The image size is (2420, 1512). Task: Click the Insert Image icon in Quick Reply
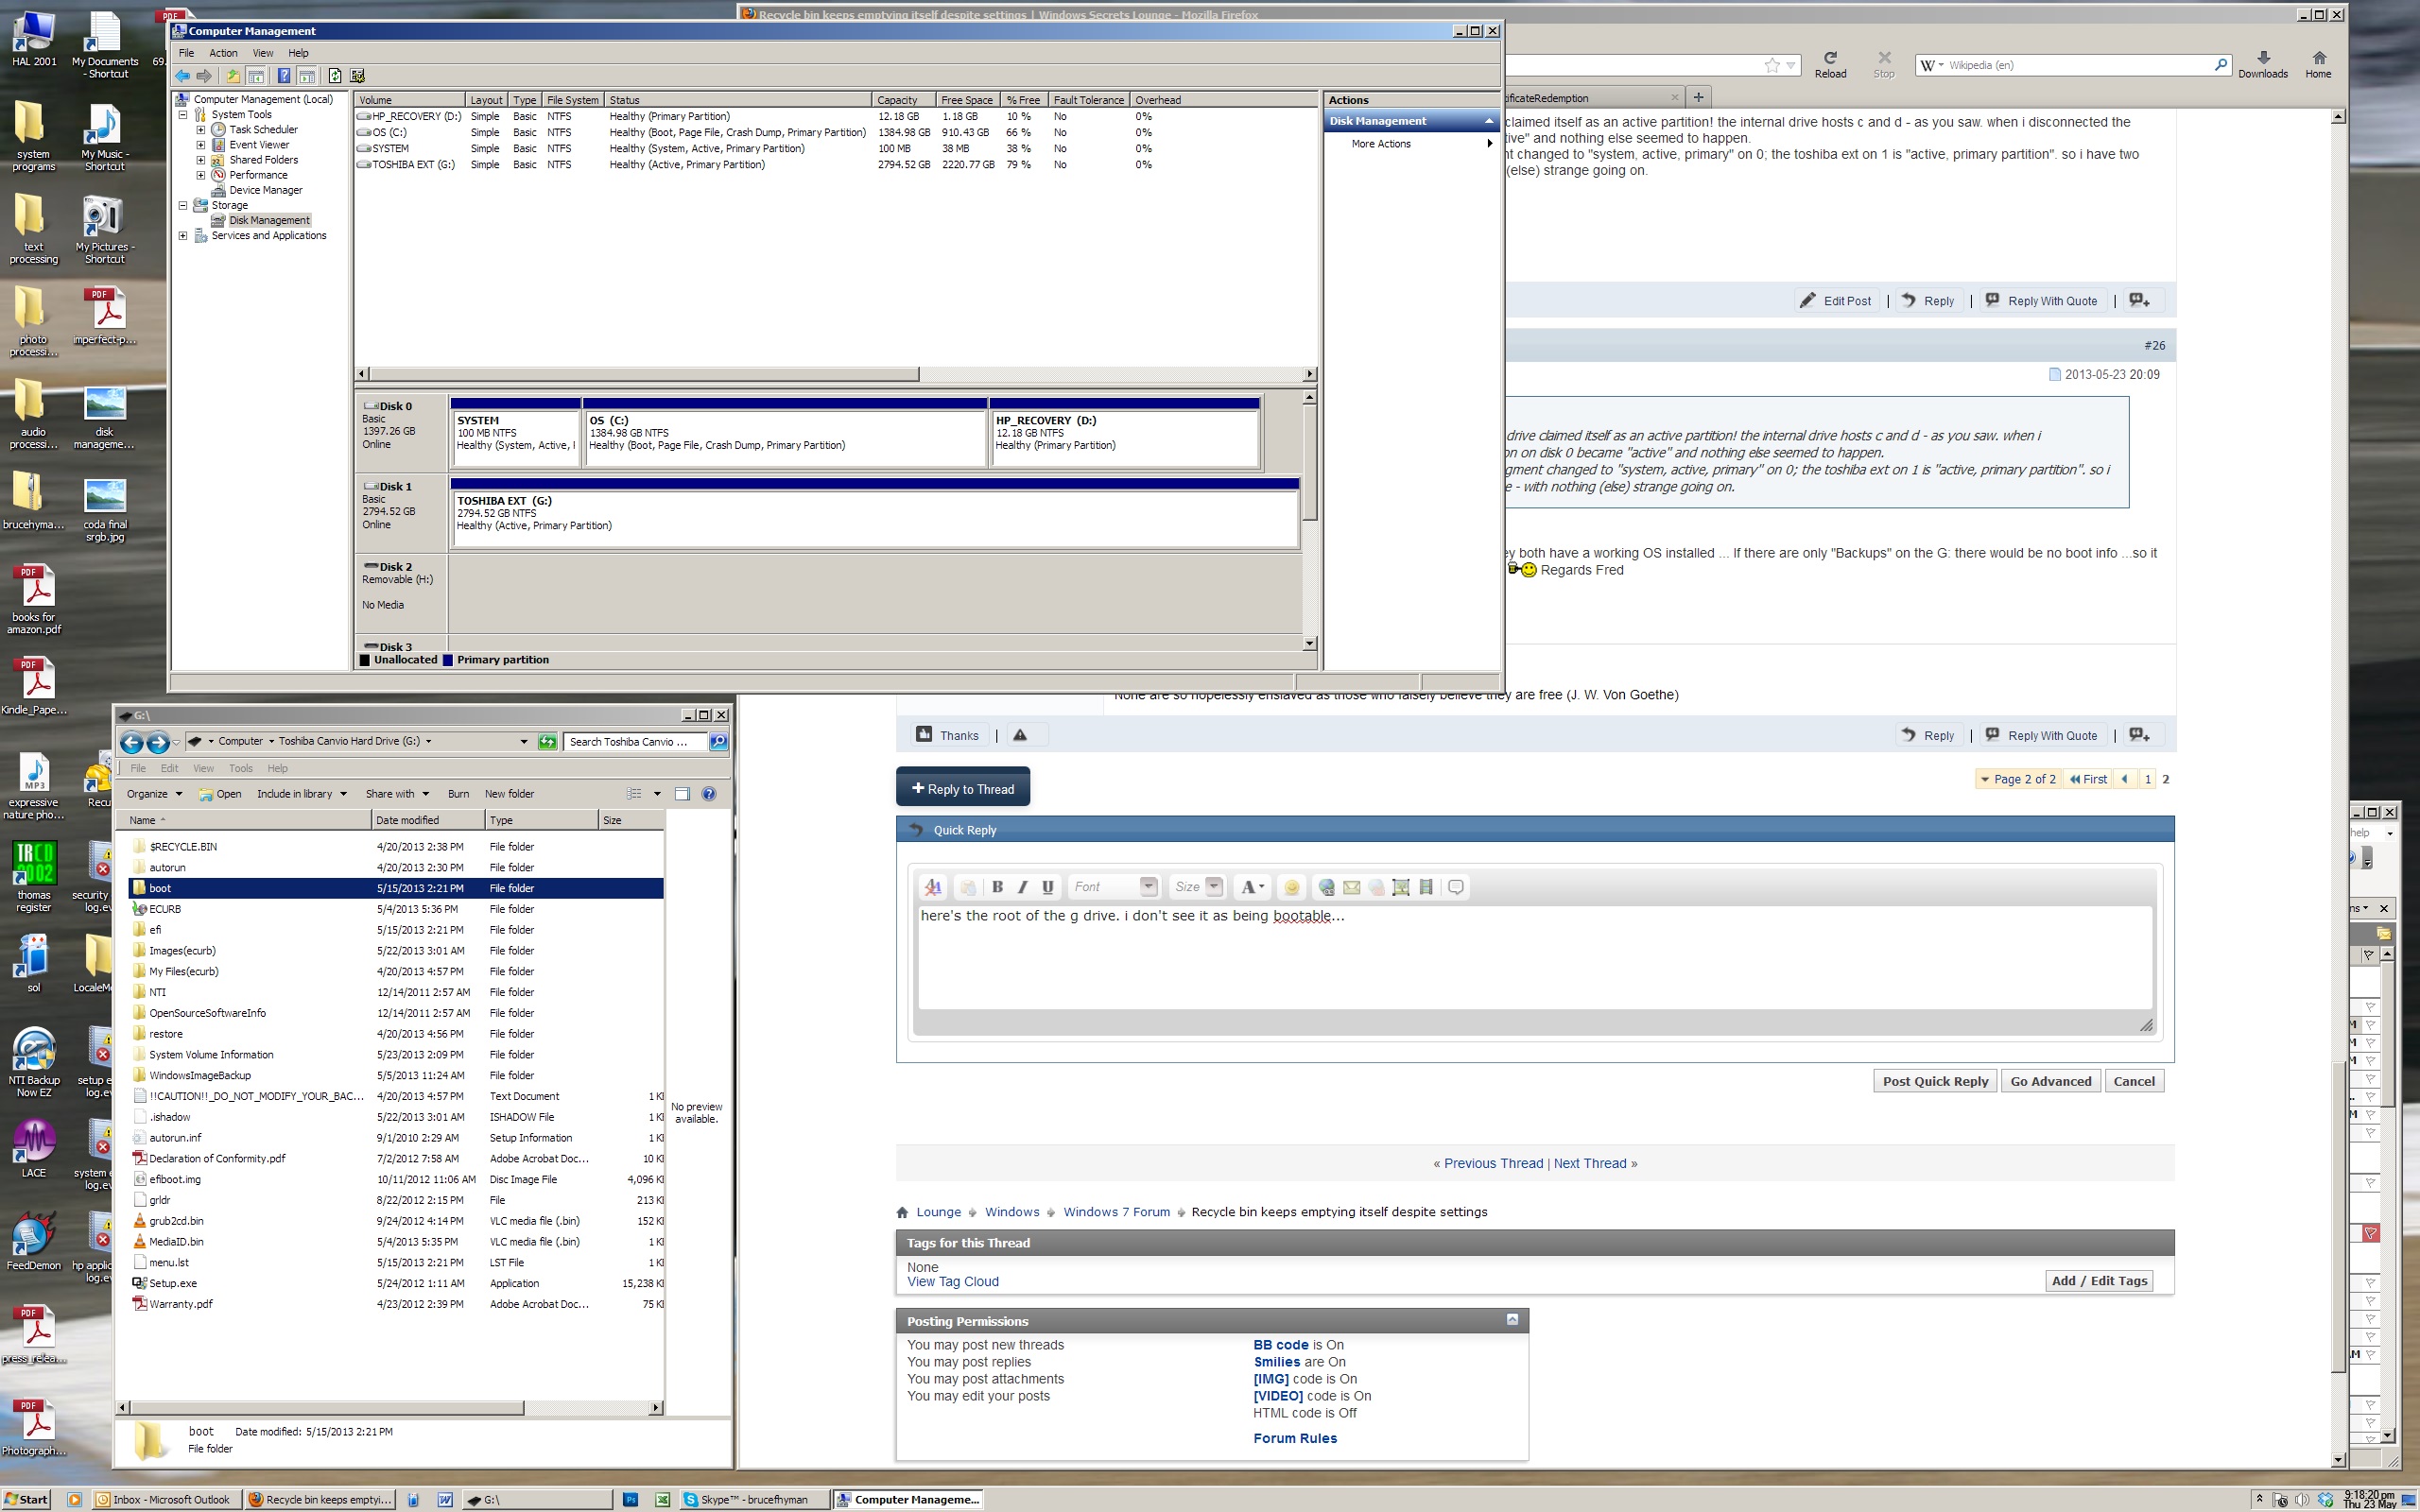click(x=1400, y=887)
